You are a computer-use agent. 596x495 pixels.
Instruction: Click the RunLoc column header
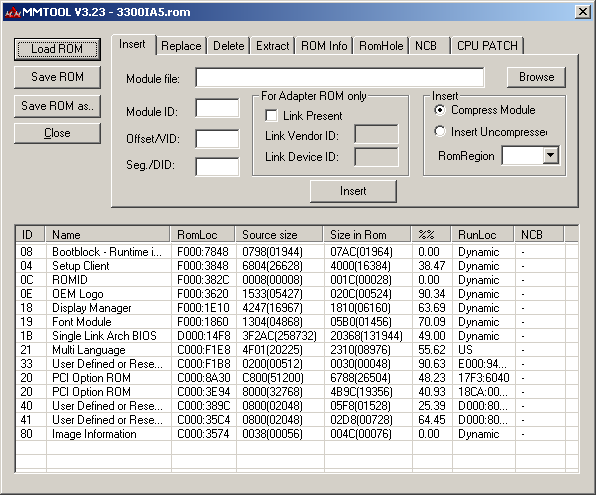click(x=483, y=235)
